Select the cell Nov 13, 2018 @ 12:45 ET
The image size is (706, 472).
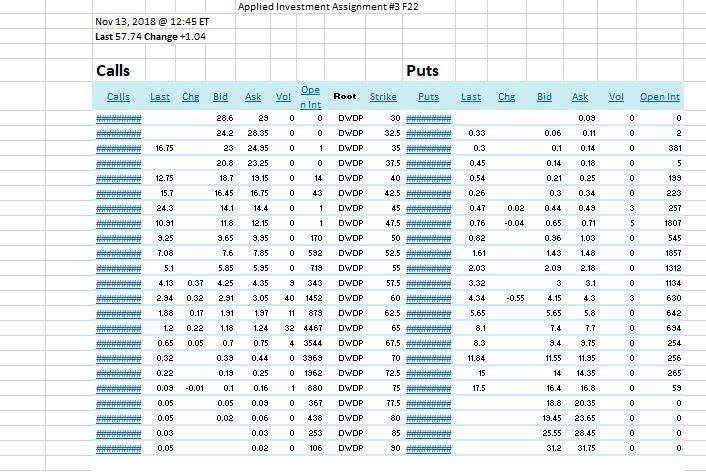pyautogui.click(x=152, y=22)
